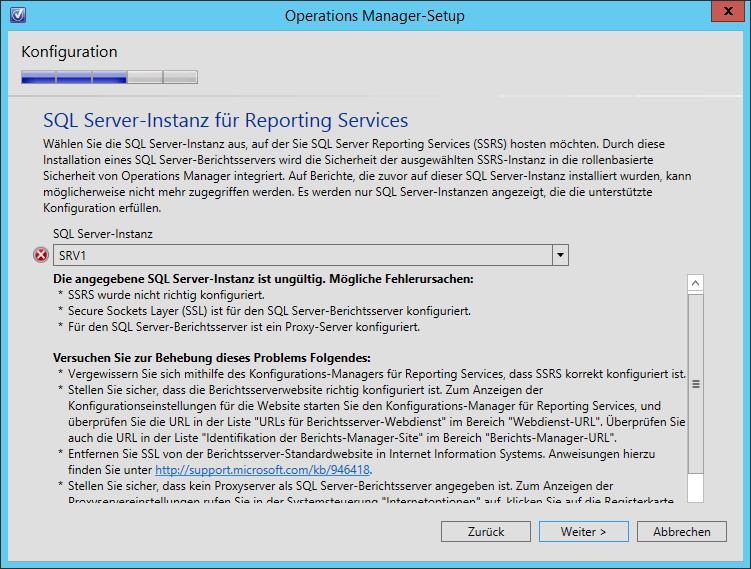
Task: Click the Operations Manager setup title icon
Action: click(x=18, y=15)
